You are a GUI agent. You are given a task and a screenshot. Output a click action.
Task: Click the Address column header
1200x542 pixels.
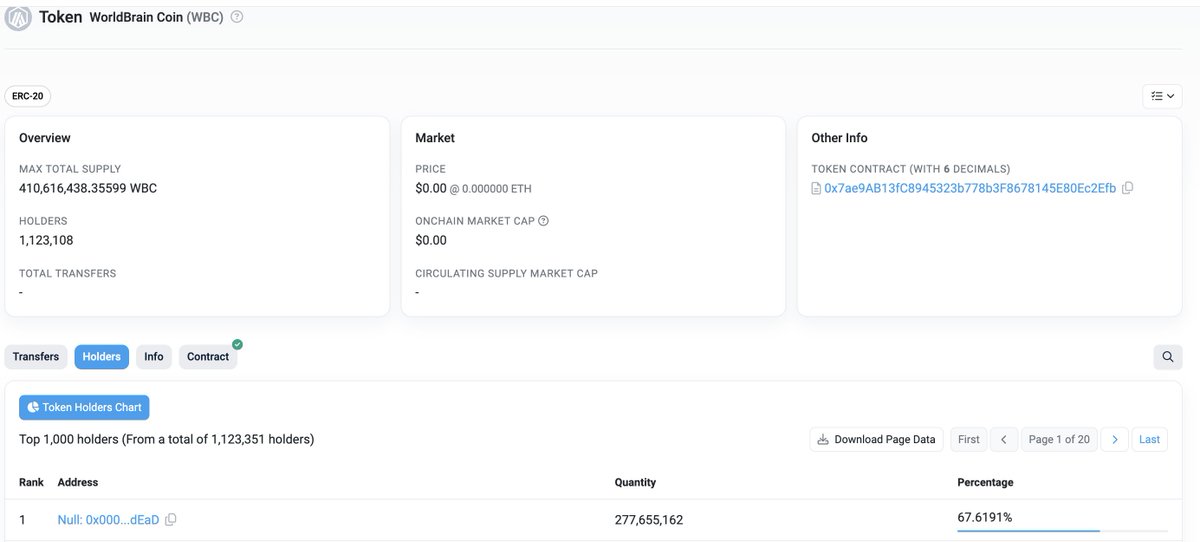(x=78, y=482)
